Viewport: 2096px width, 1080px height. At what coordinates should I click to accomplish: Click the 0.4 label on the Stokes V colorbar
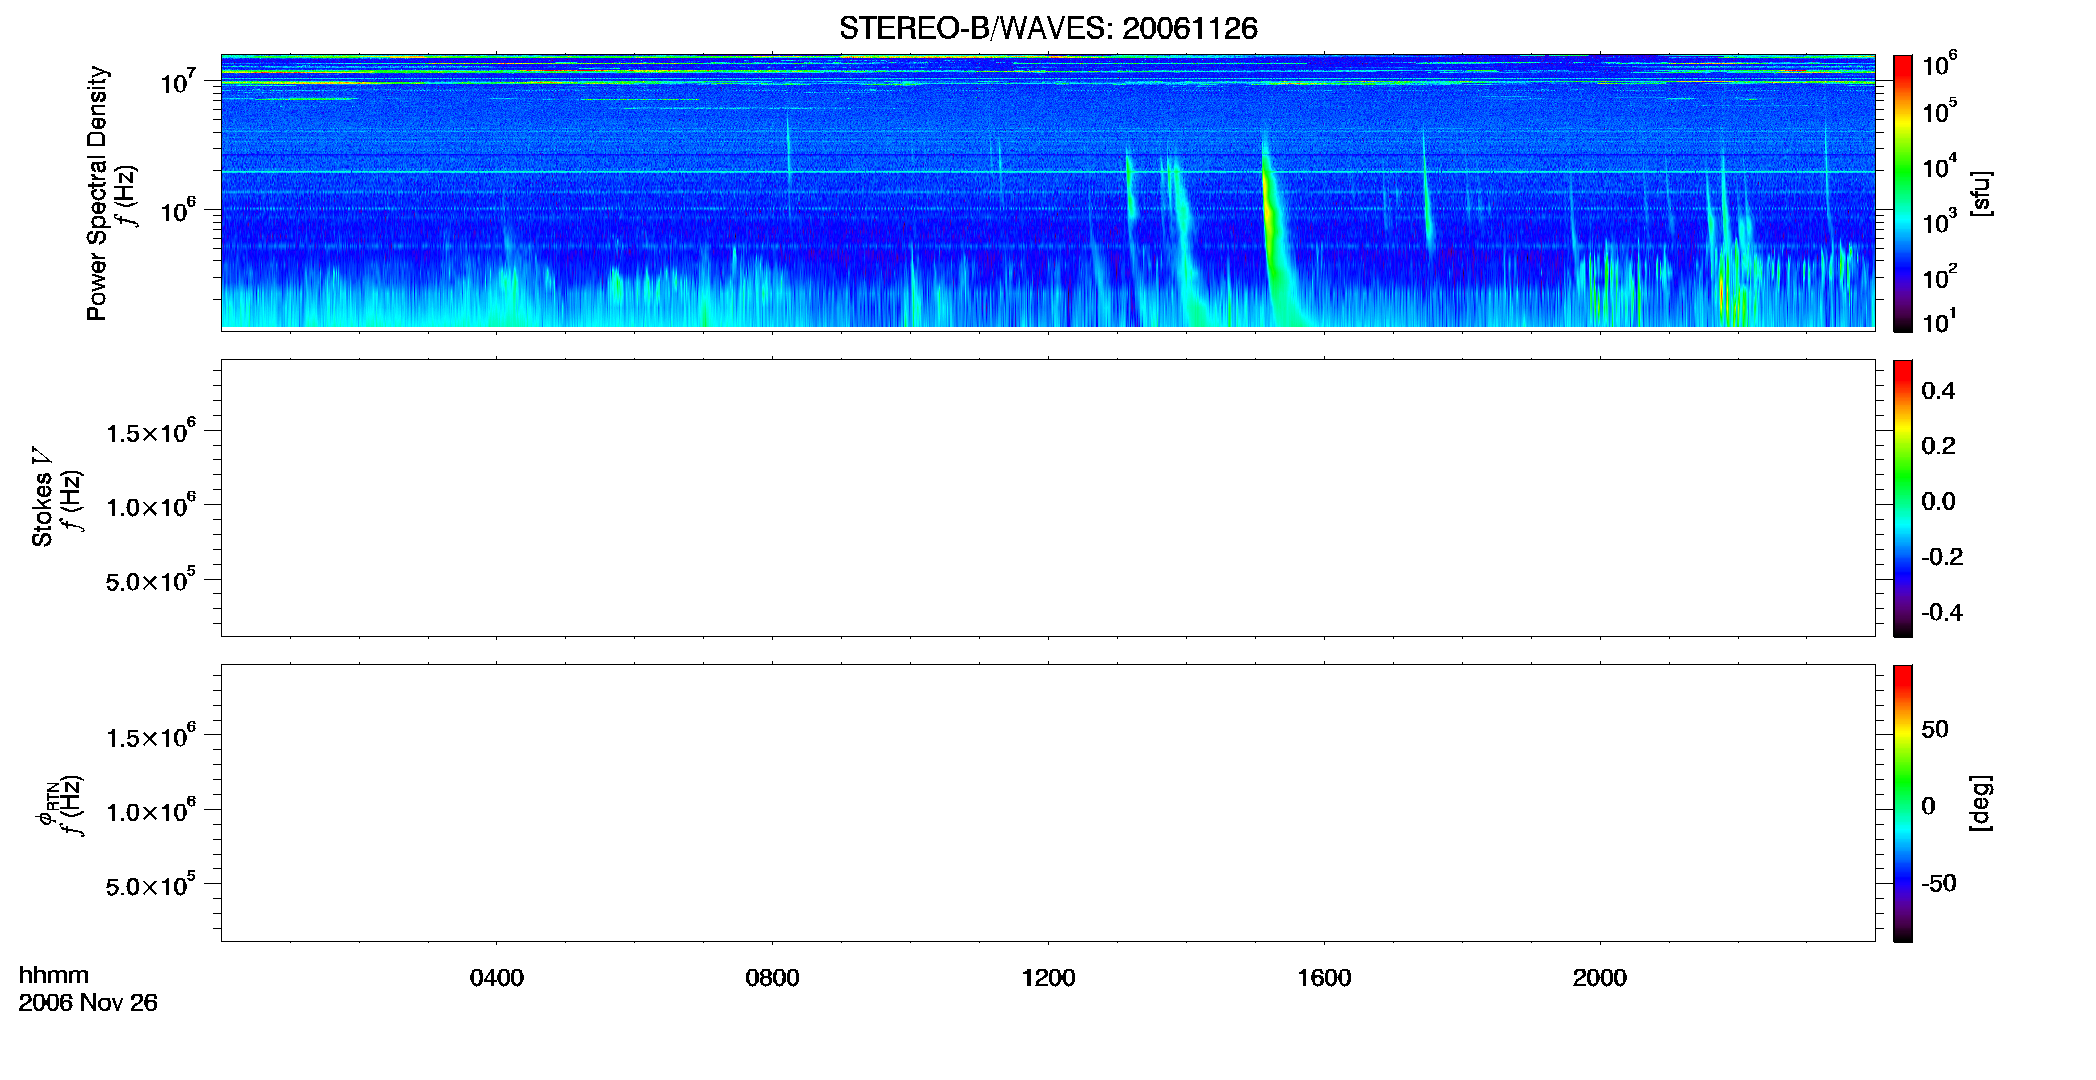[x=1938, y=391]
